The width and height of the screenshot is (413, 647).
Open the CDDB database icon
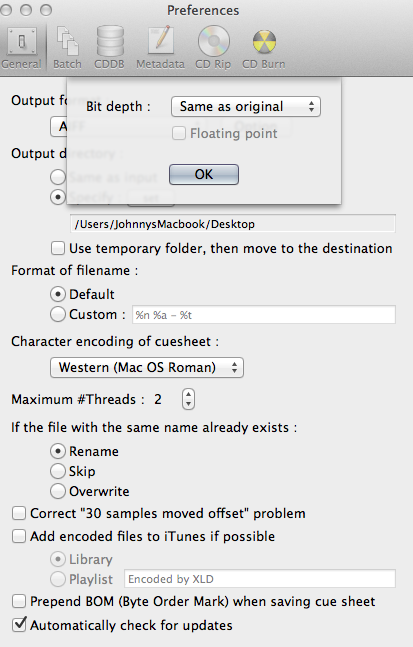point(110,41)
